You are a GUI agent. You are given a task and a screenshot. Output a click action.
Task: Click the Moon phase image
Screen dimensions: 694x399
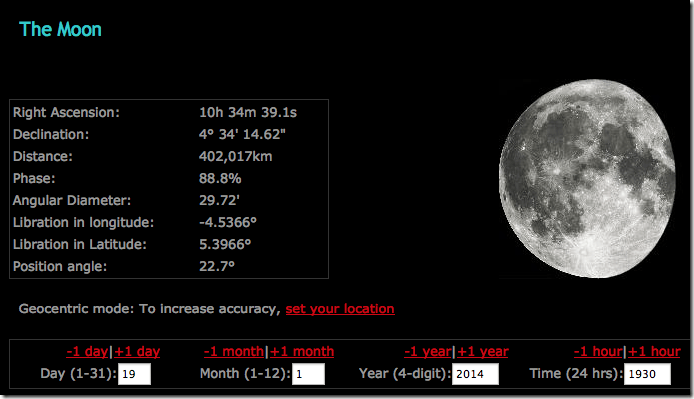click(x=587, y=178)
